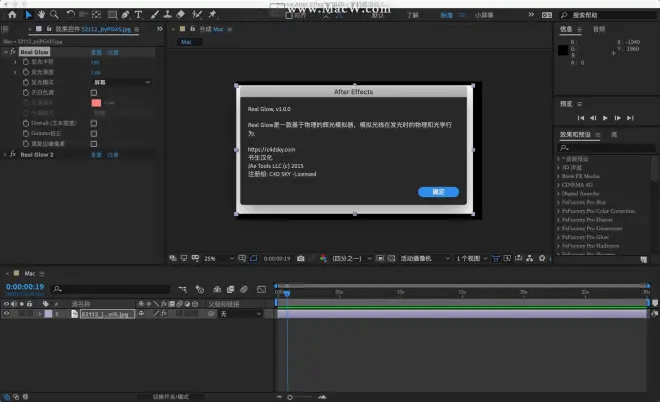Enable the Gamma校正 checkbox
Image resolution: width=660 pixels, height=402 pixels.
pos(94,133)
